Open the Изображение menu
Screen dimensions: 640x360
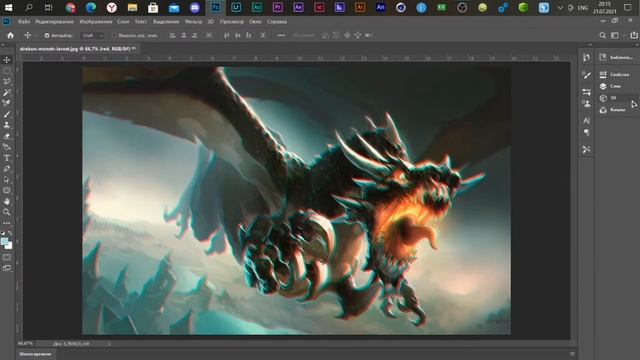point(96,22)
